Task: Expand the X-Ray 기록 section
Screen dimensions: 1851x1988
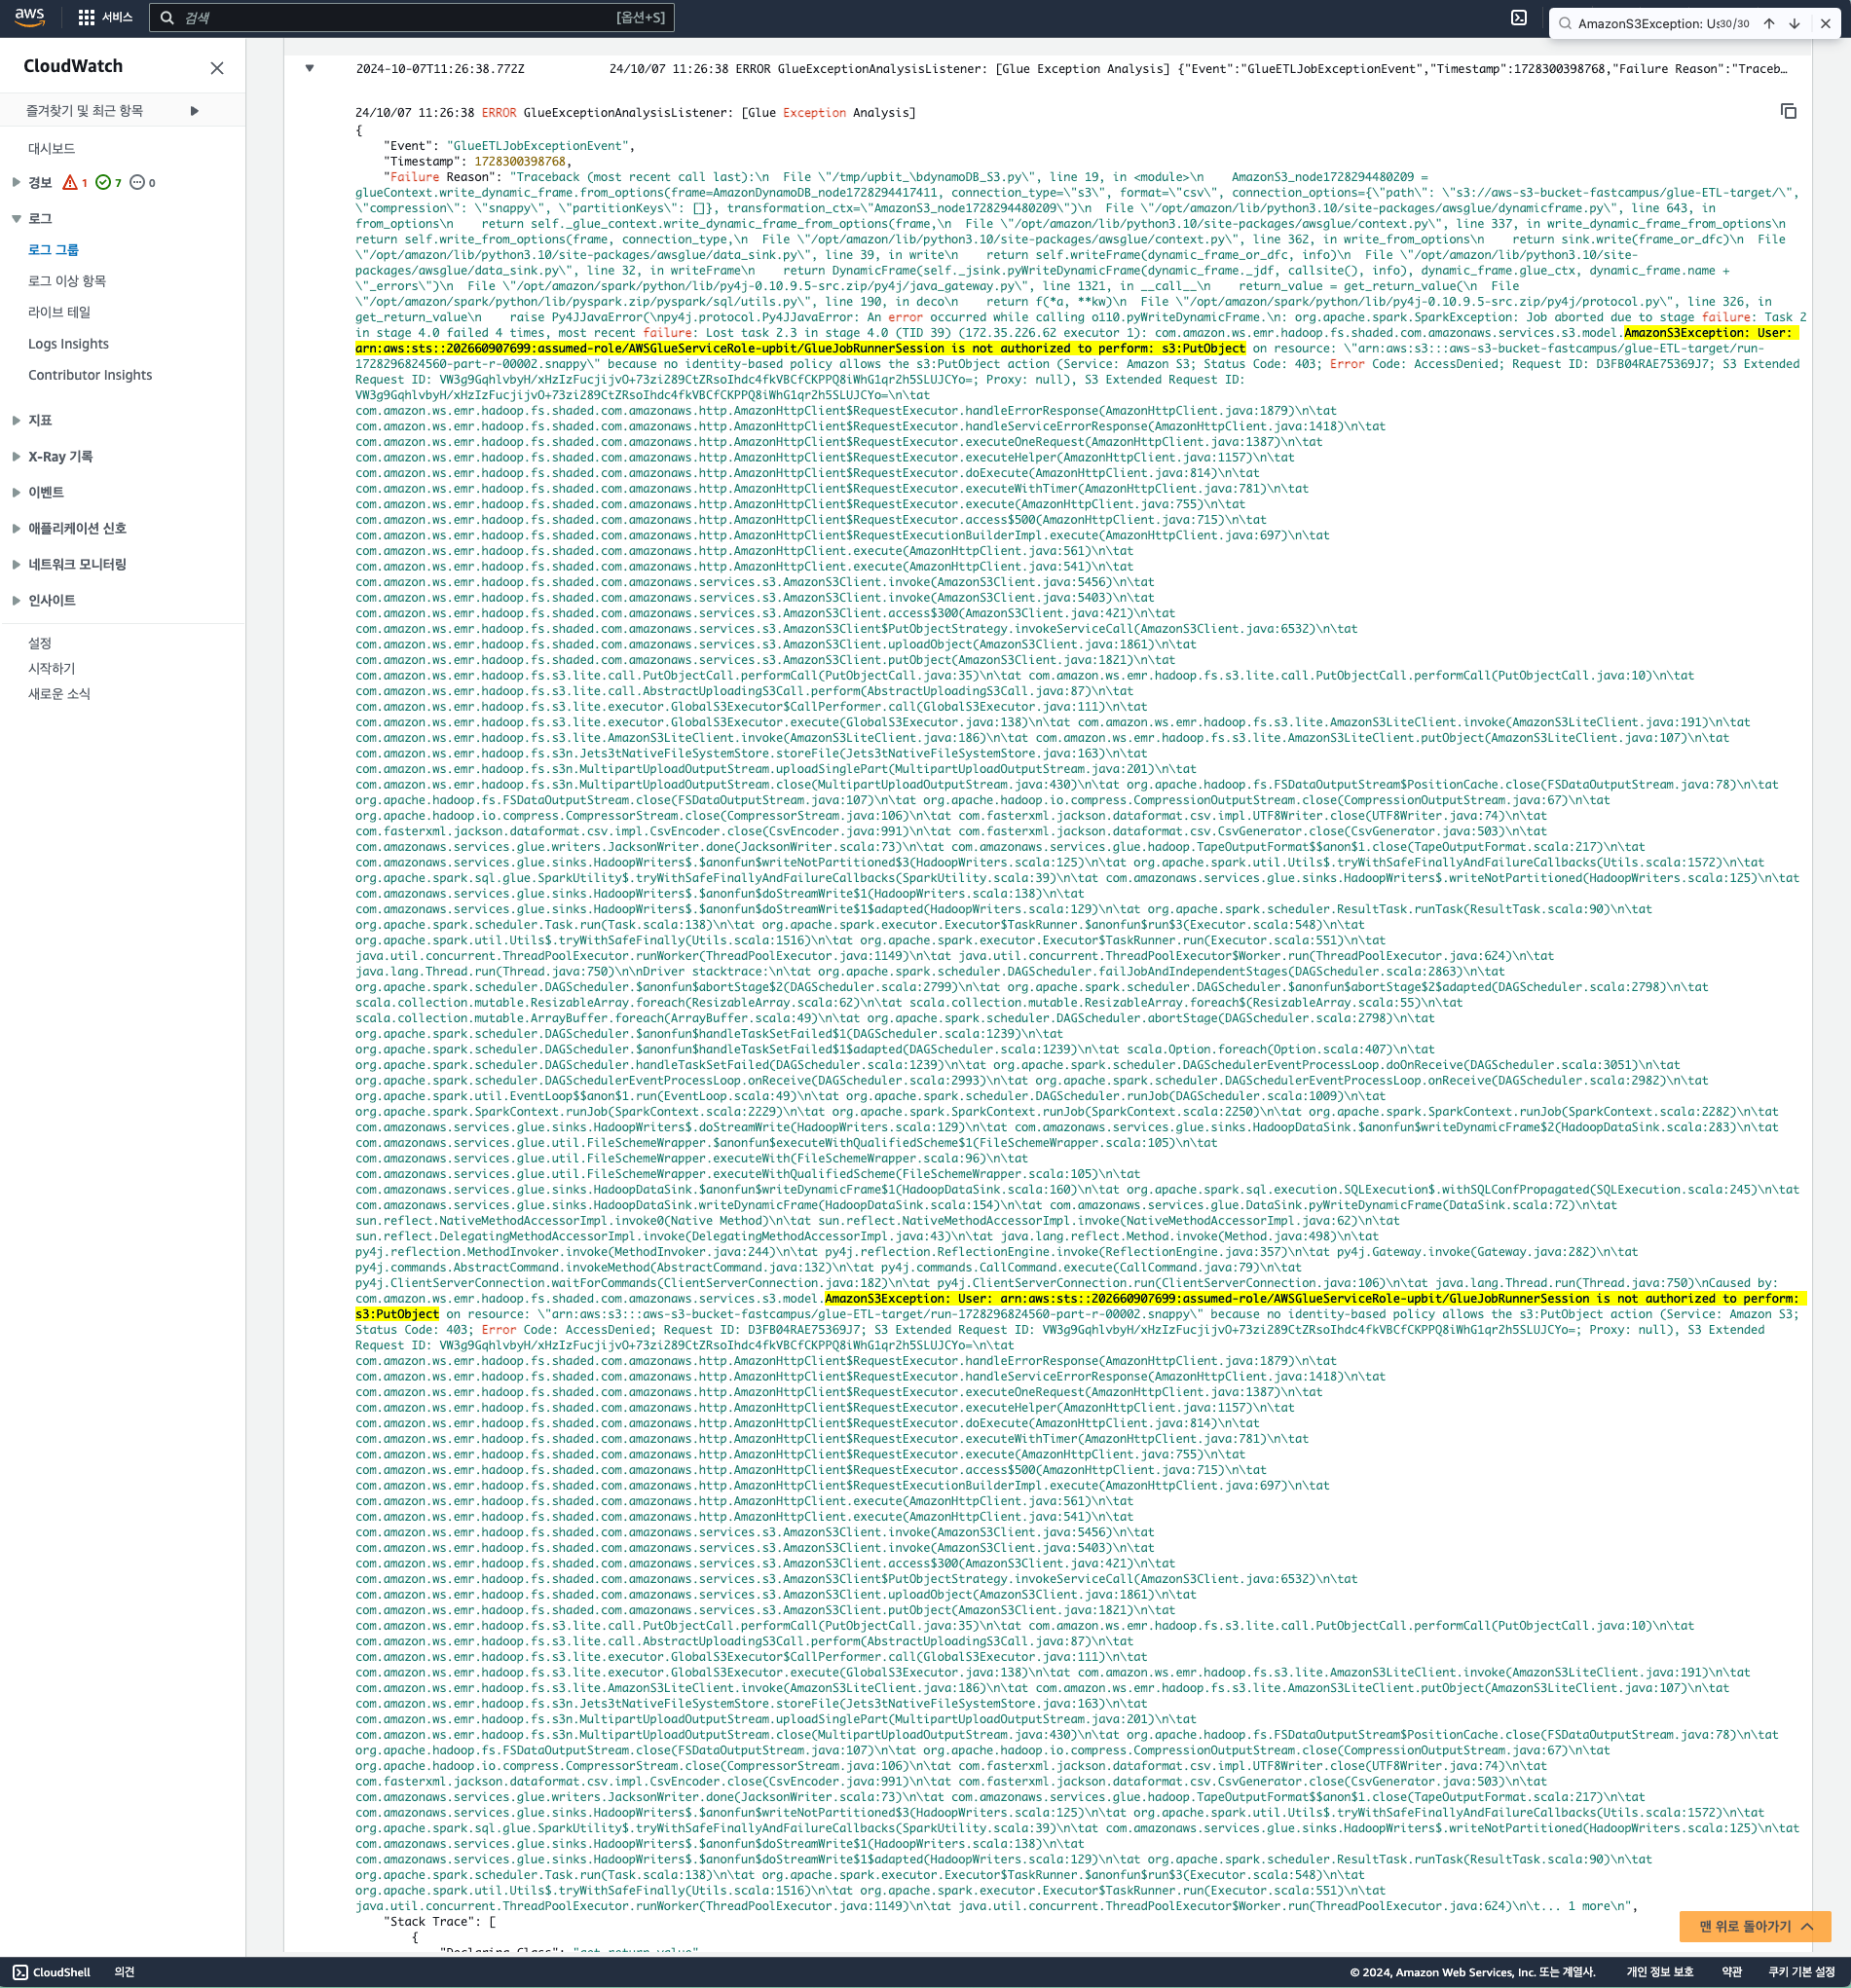Action: pos(16,456)
